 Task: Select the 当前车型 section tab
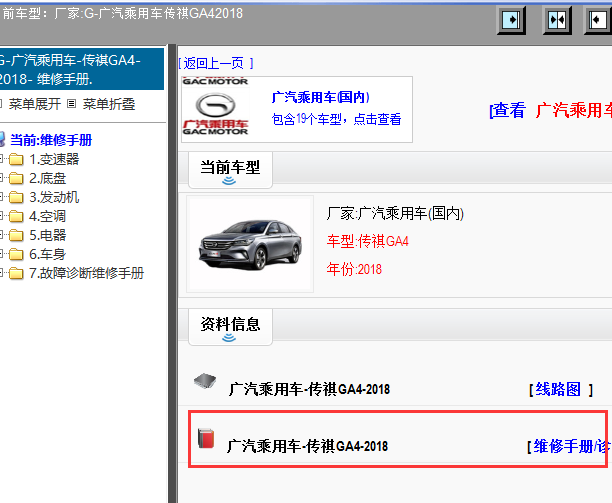[230, 170]
